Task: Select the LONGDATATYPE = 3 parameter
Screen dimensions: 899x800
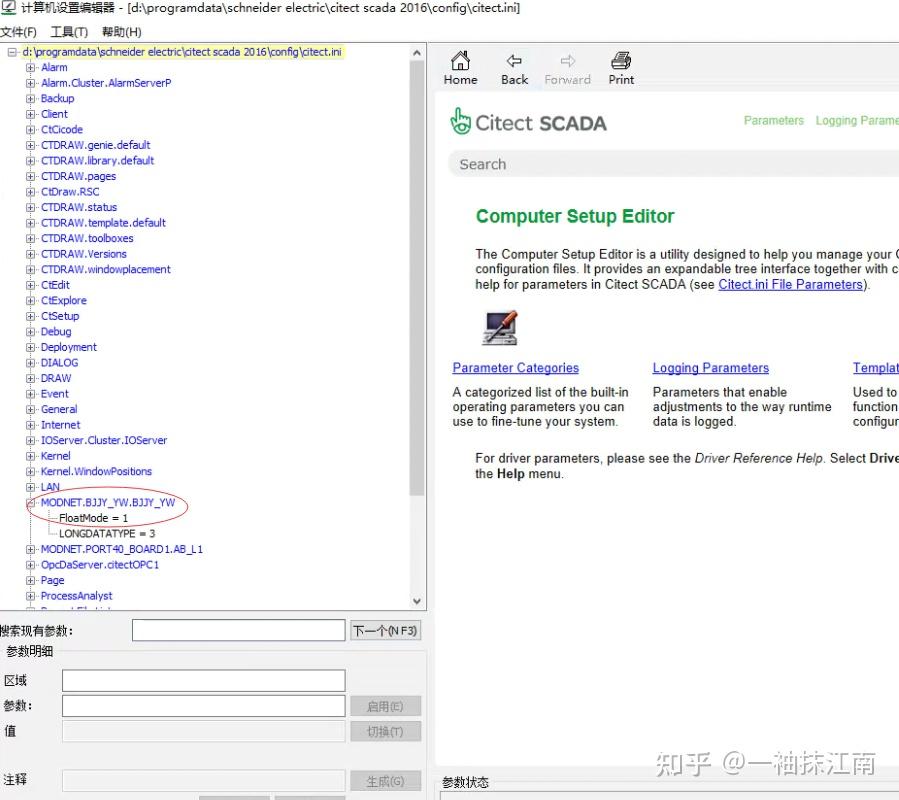Action: tap(107, 534)
